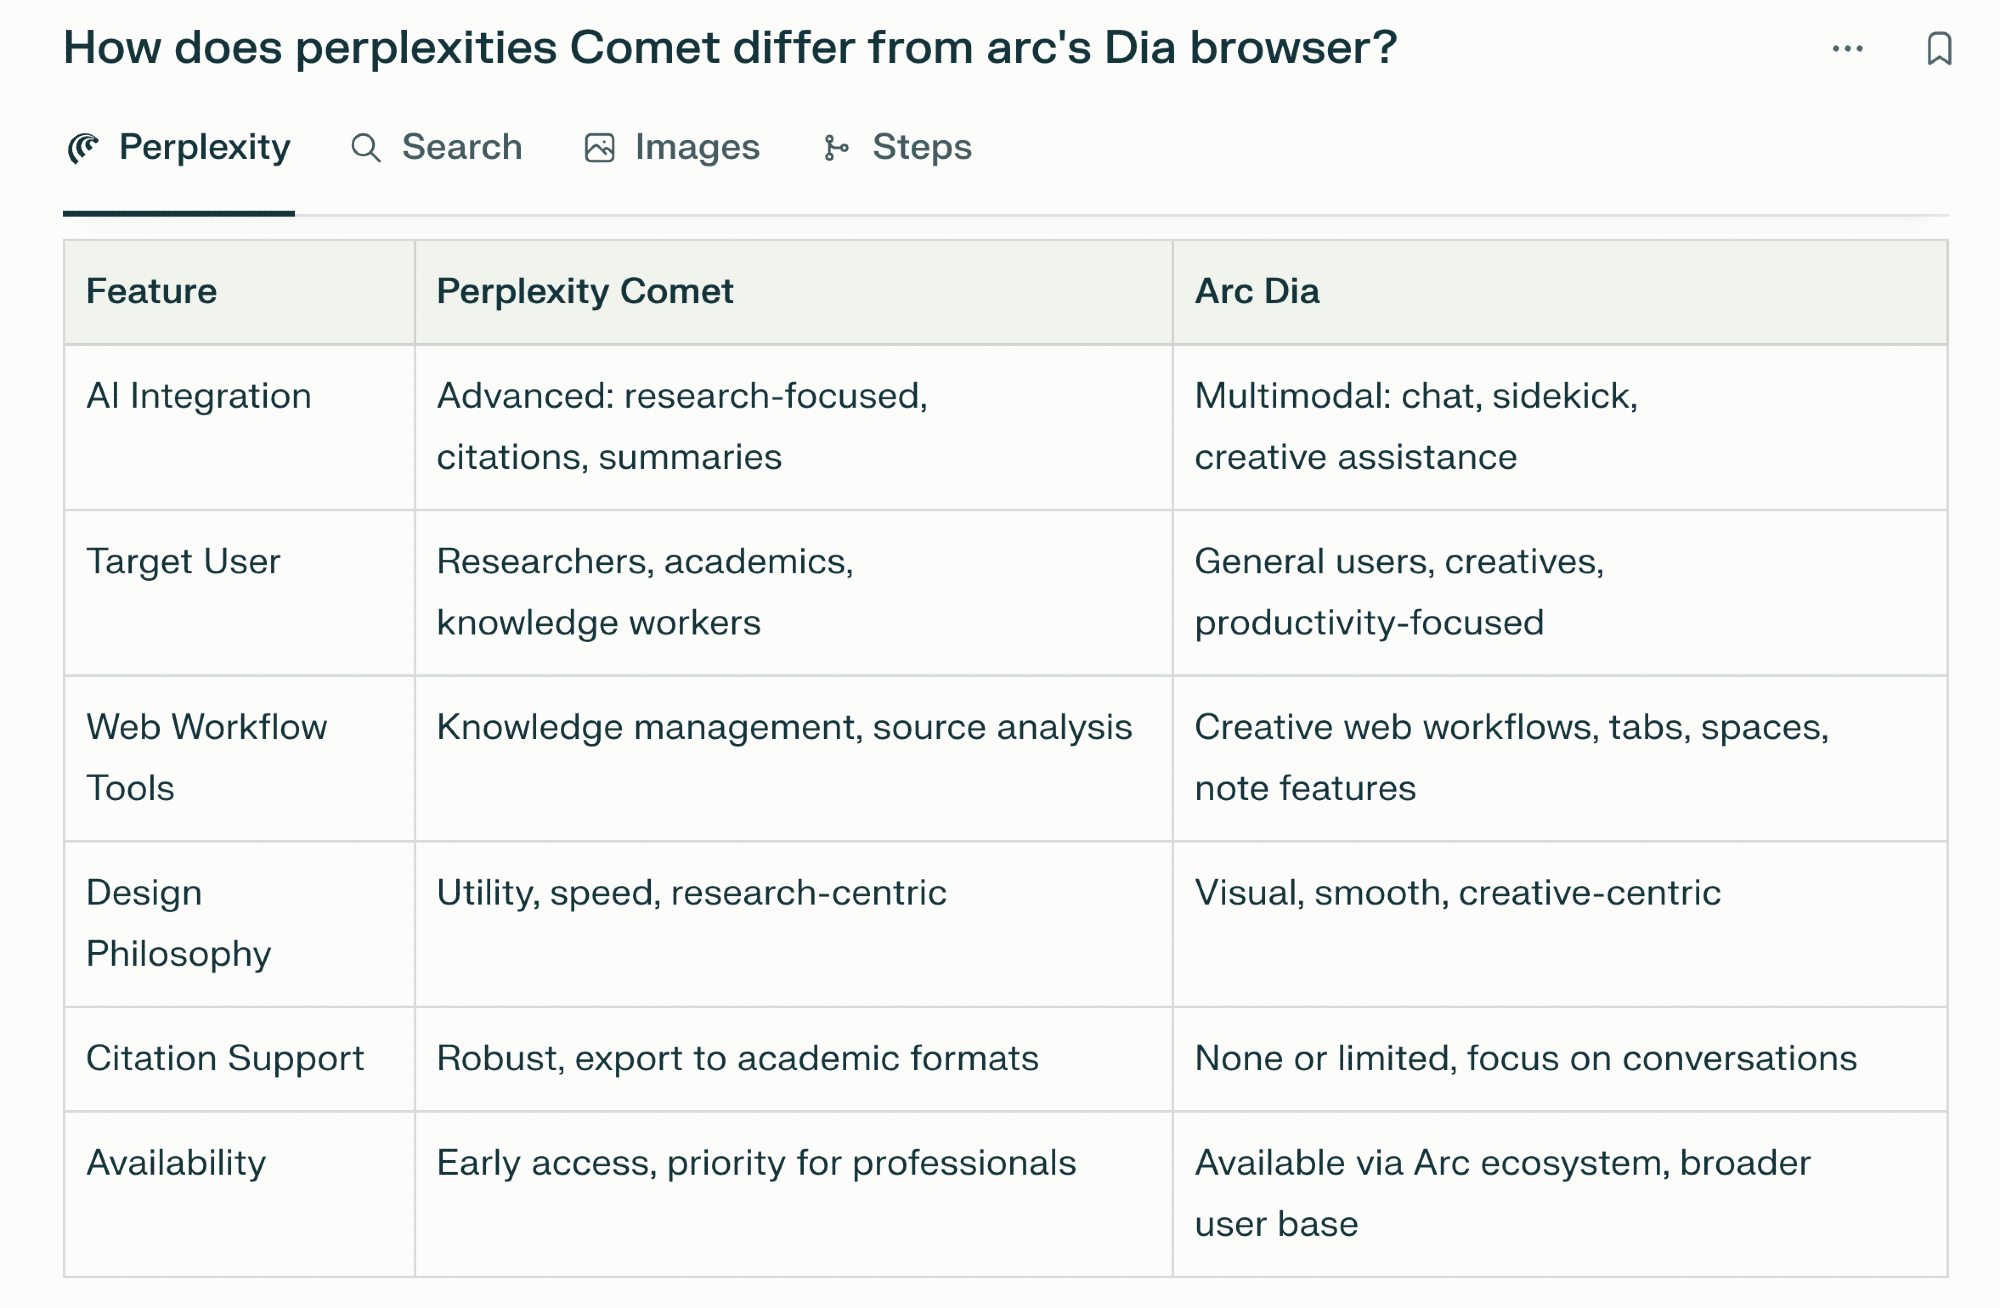This screenshot has width=2000, height=1308.
Task: Click the Feature column header
Action: tap(151, 291)
